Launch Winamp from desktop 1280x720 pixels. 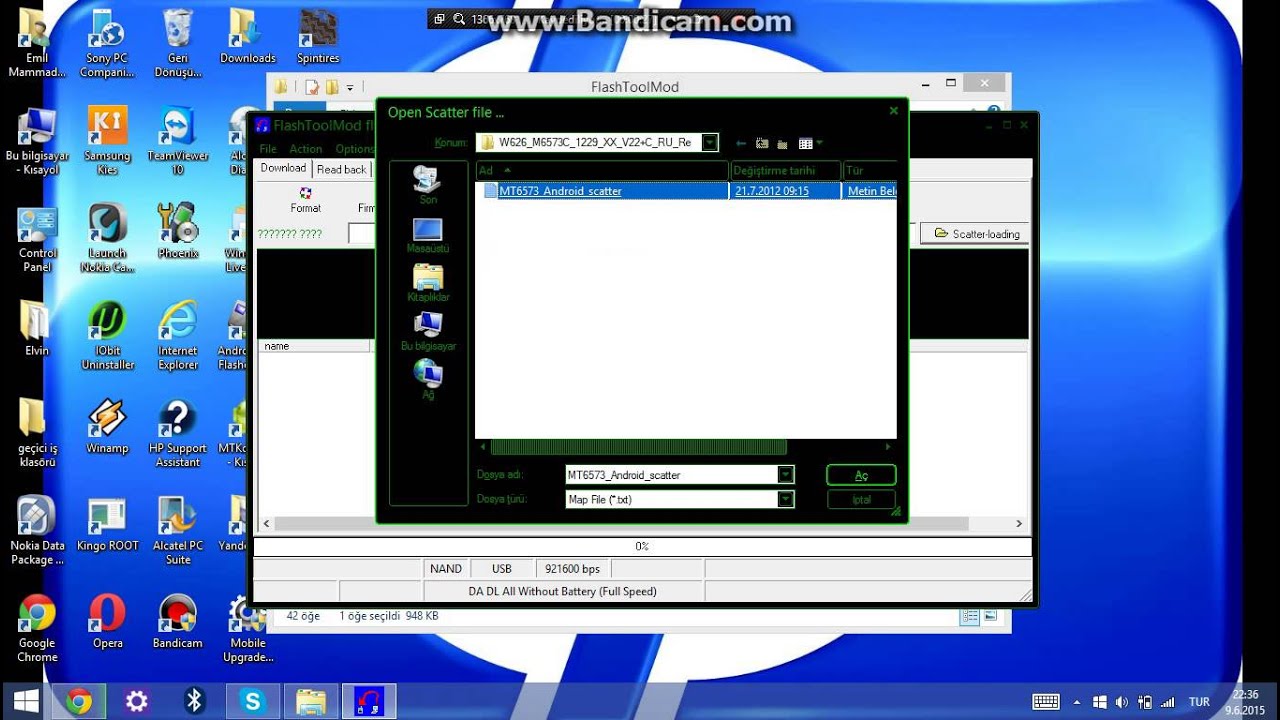coord(107,428)
